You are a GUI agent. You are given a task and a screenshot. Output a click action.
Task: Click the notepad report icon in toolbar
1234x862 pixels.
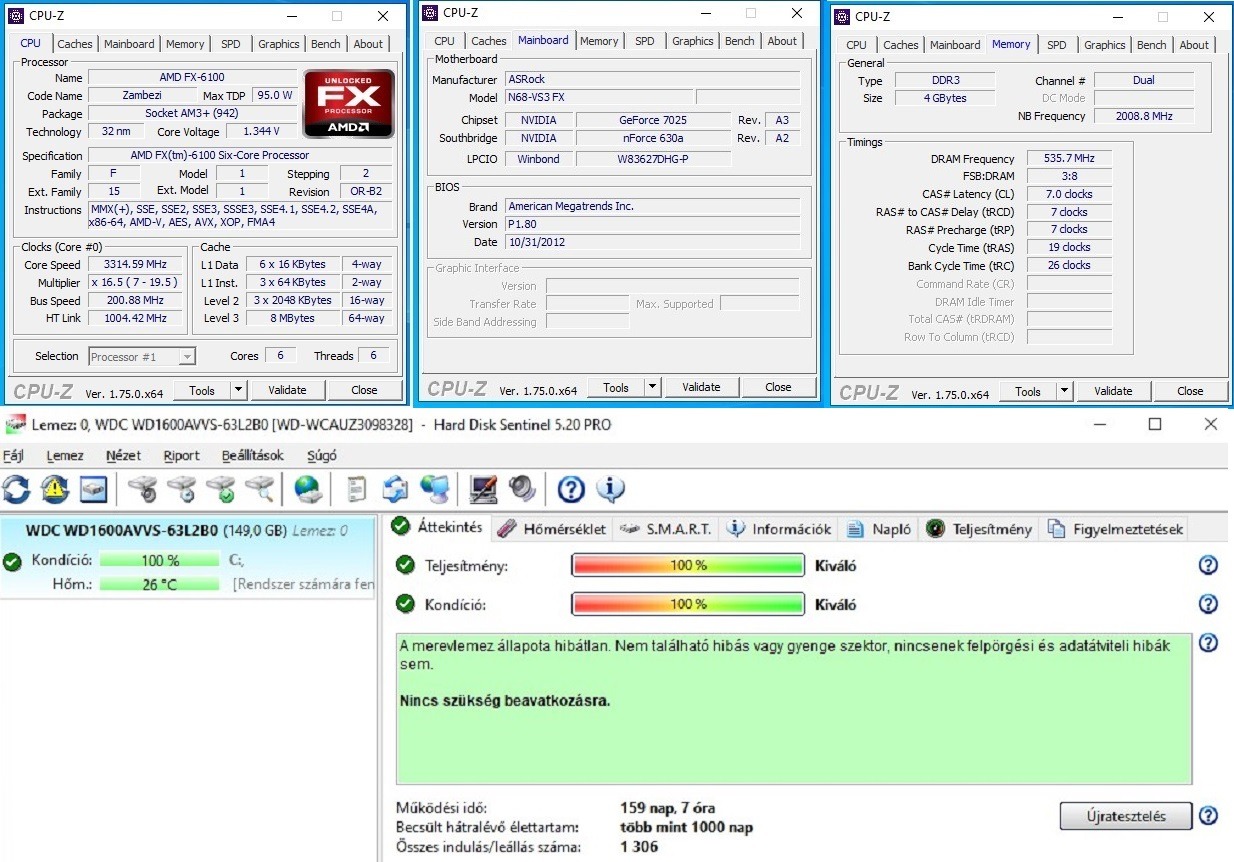pyautogui.click(x=357, y=489)
